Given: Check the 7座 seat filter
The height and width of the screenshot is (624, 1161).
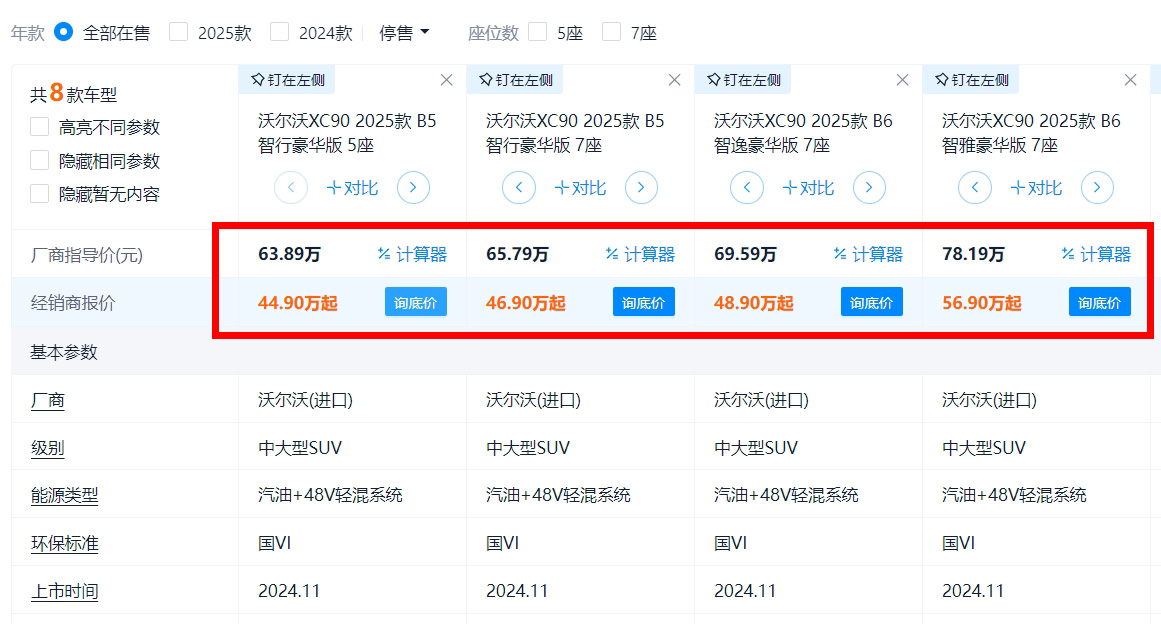Looking at the screenshot, I should pyautogui.click(x=611, y=32).
